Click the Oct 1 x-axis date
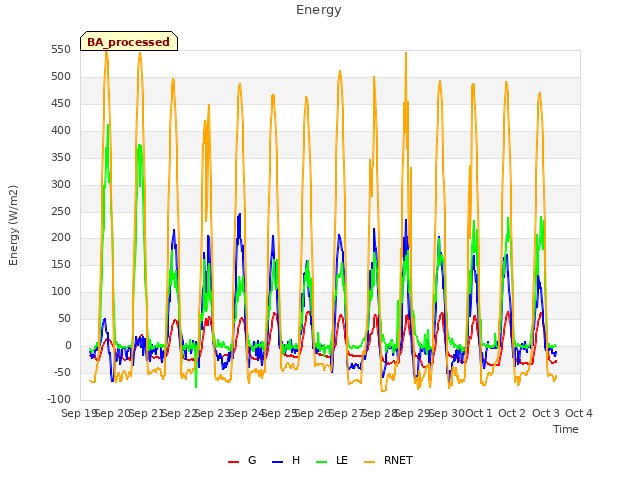640x480 pixels. pyautogui.click(x=479, y=413)
